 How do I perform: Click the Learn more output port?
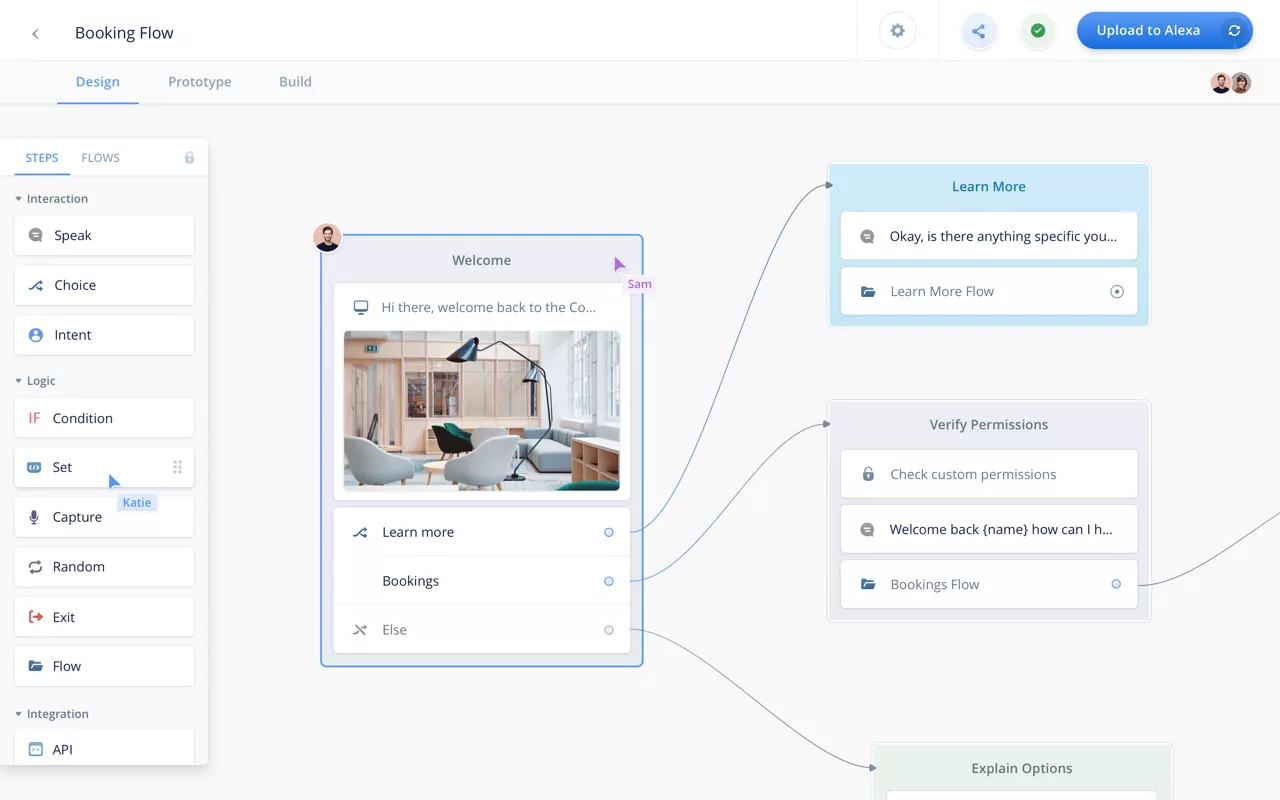point(608,532)
